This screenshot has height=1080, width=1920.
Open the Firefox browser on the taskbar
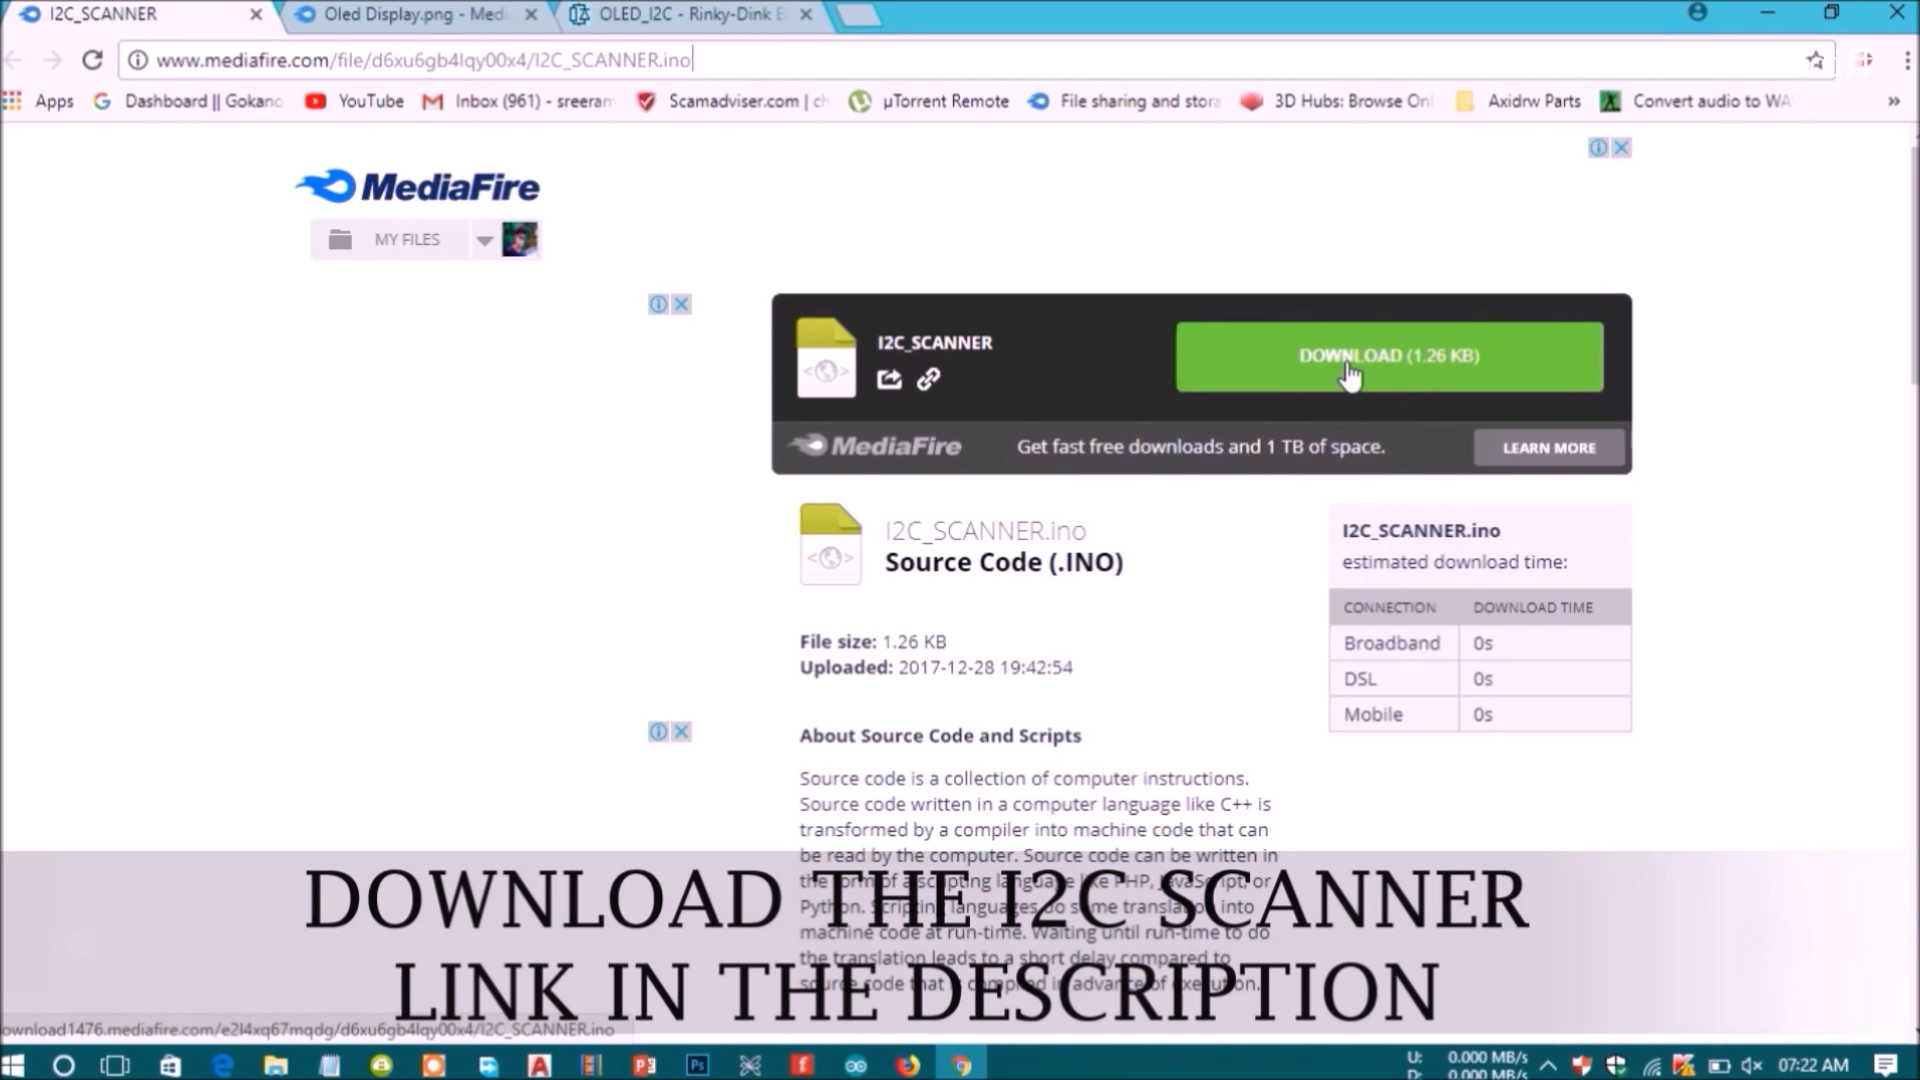point(909,1065)
